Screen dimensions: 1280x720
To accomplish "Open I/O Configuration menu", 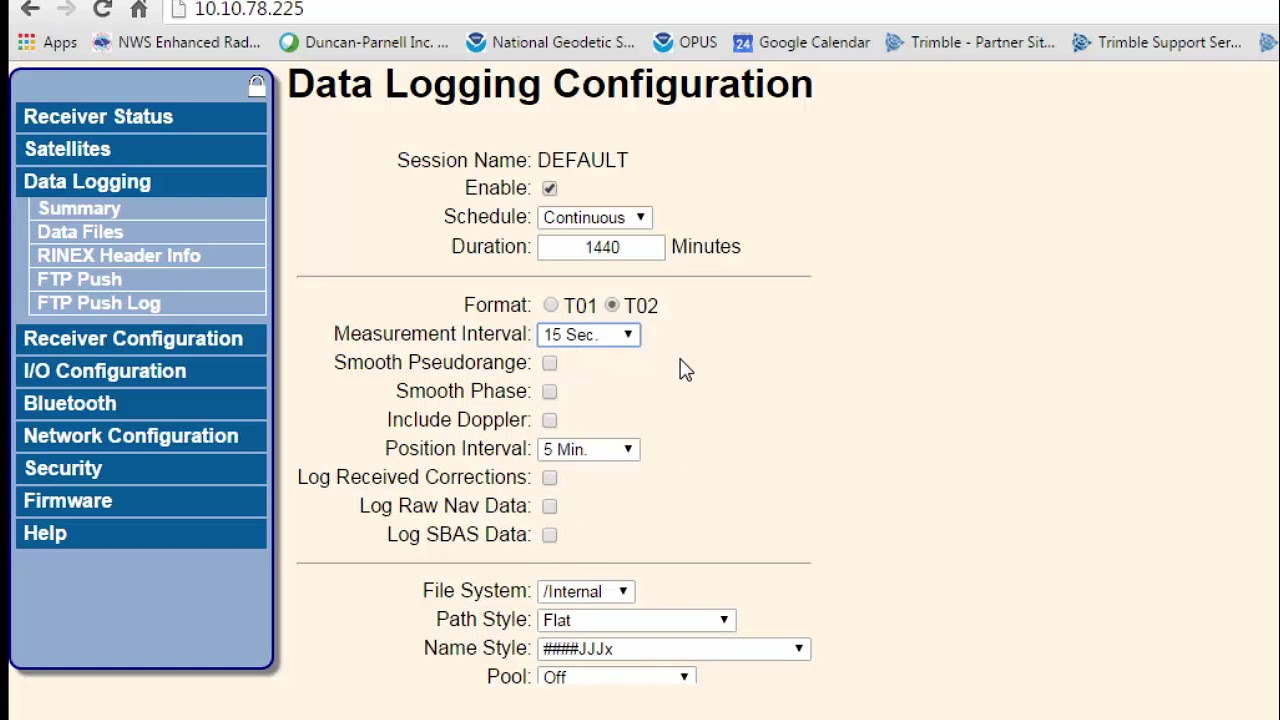I will point(141,371).
